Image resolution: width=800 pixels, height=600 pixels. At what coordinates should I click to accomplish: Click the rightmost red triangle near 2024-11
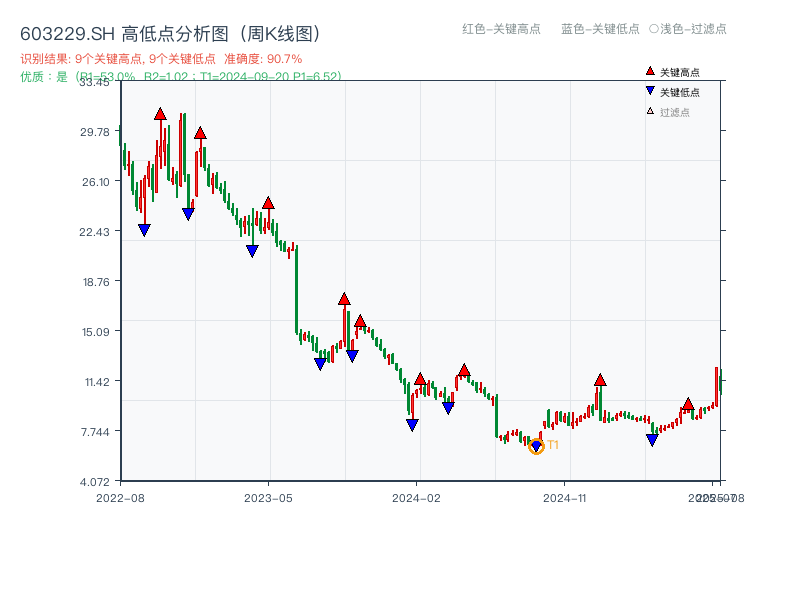599,380
